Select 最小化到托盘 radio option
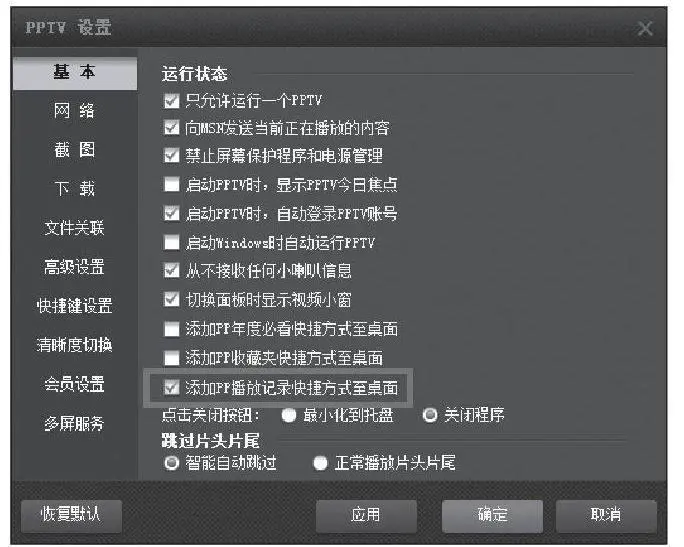Screen dimensions: 684x547 click(x=290, y=415)
